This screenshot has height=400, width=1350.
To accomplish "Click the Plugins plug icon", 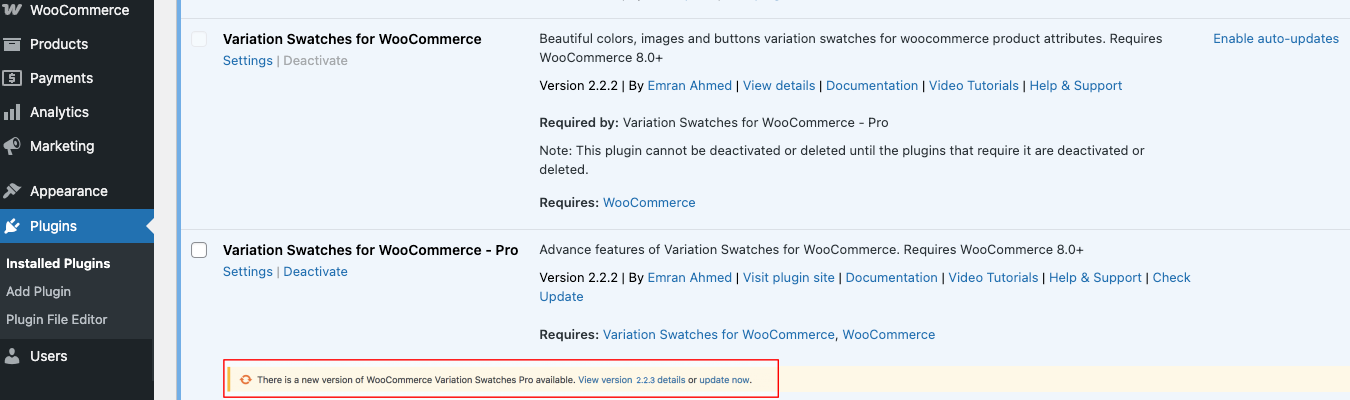I will tap(12, 226).
